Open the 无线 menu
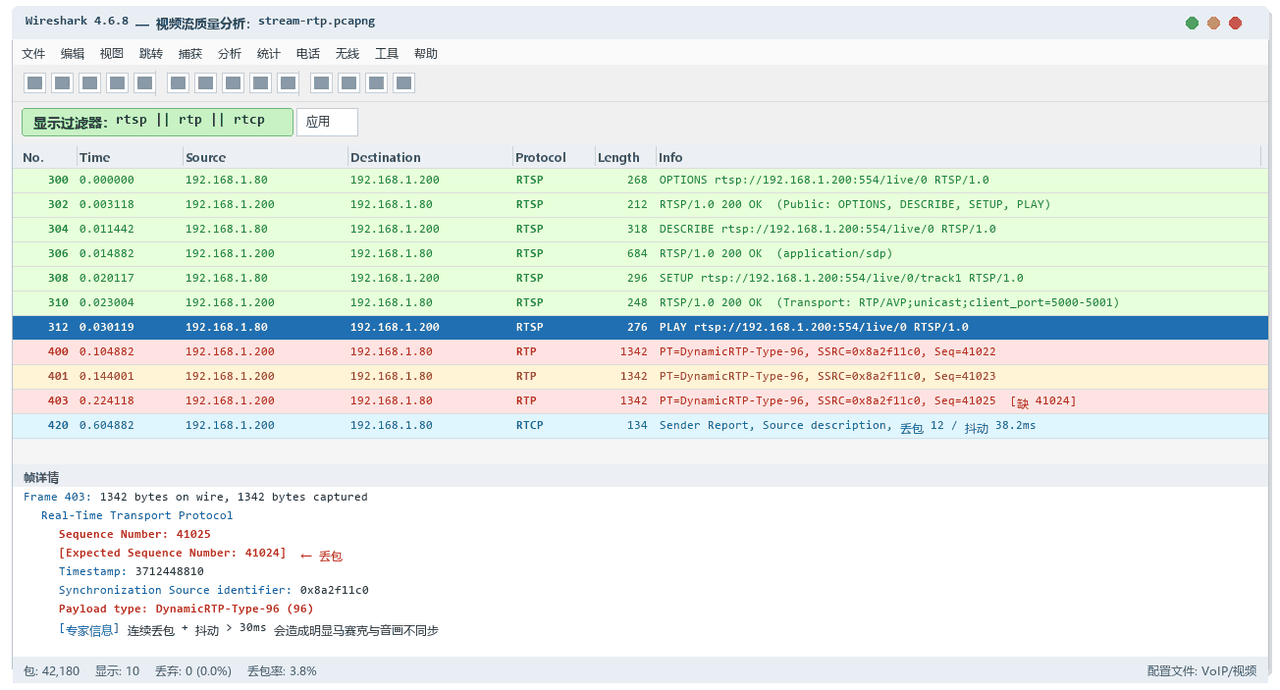 [347, 54]
